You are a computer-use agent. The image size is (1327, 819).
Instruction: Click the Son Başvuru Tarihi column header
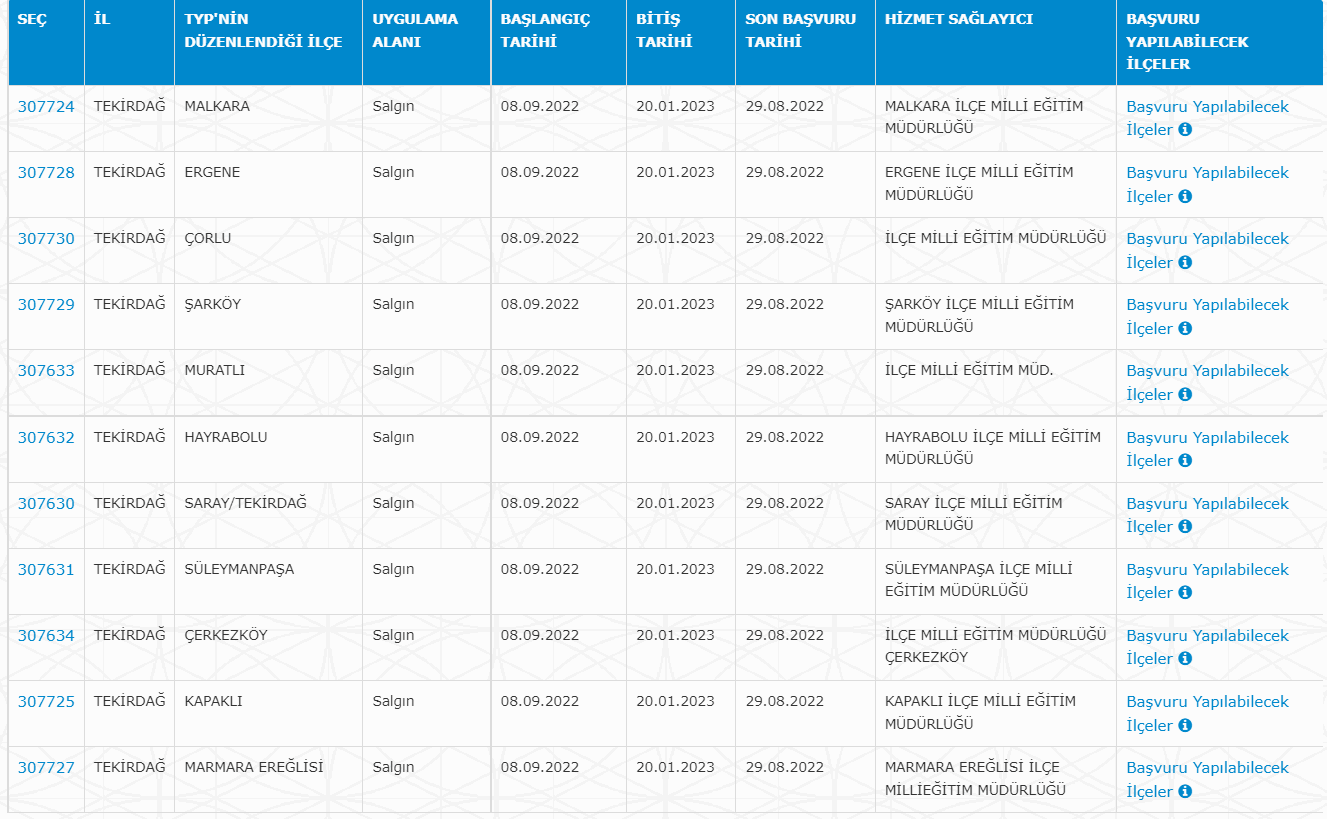(800, 30)
